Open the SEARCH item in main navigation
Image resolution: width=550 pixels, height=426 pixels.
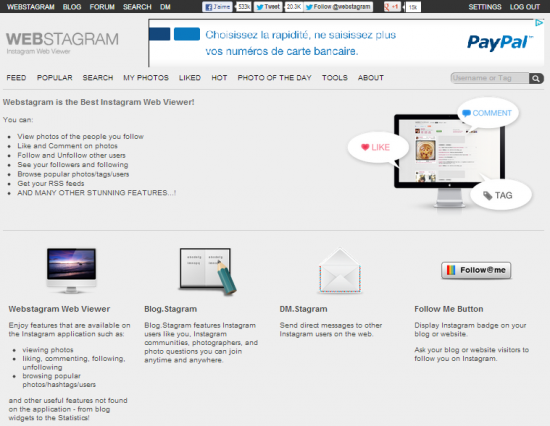98,78
